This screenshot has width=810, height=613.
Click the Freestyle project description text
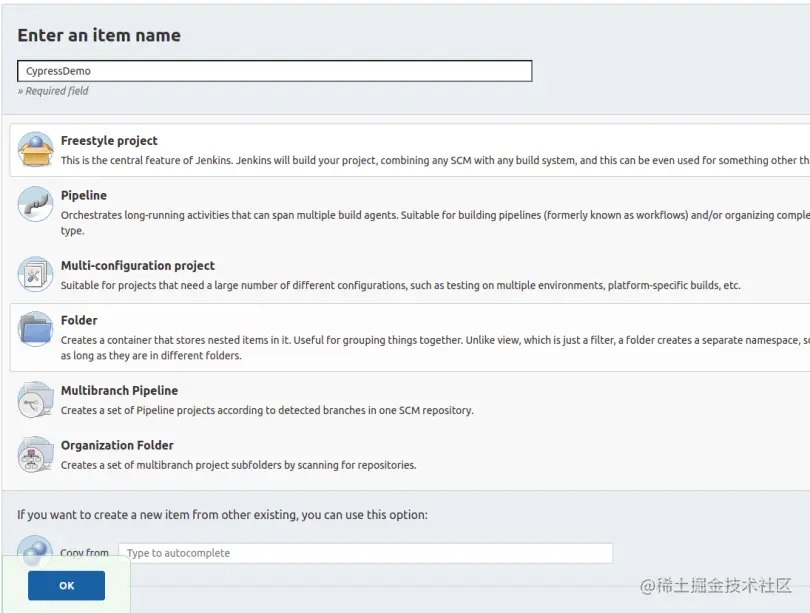tap(435, 160)
